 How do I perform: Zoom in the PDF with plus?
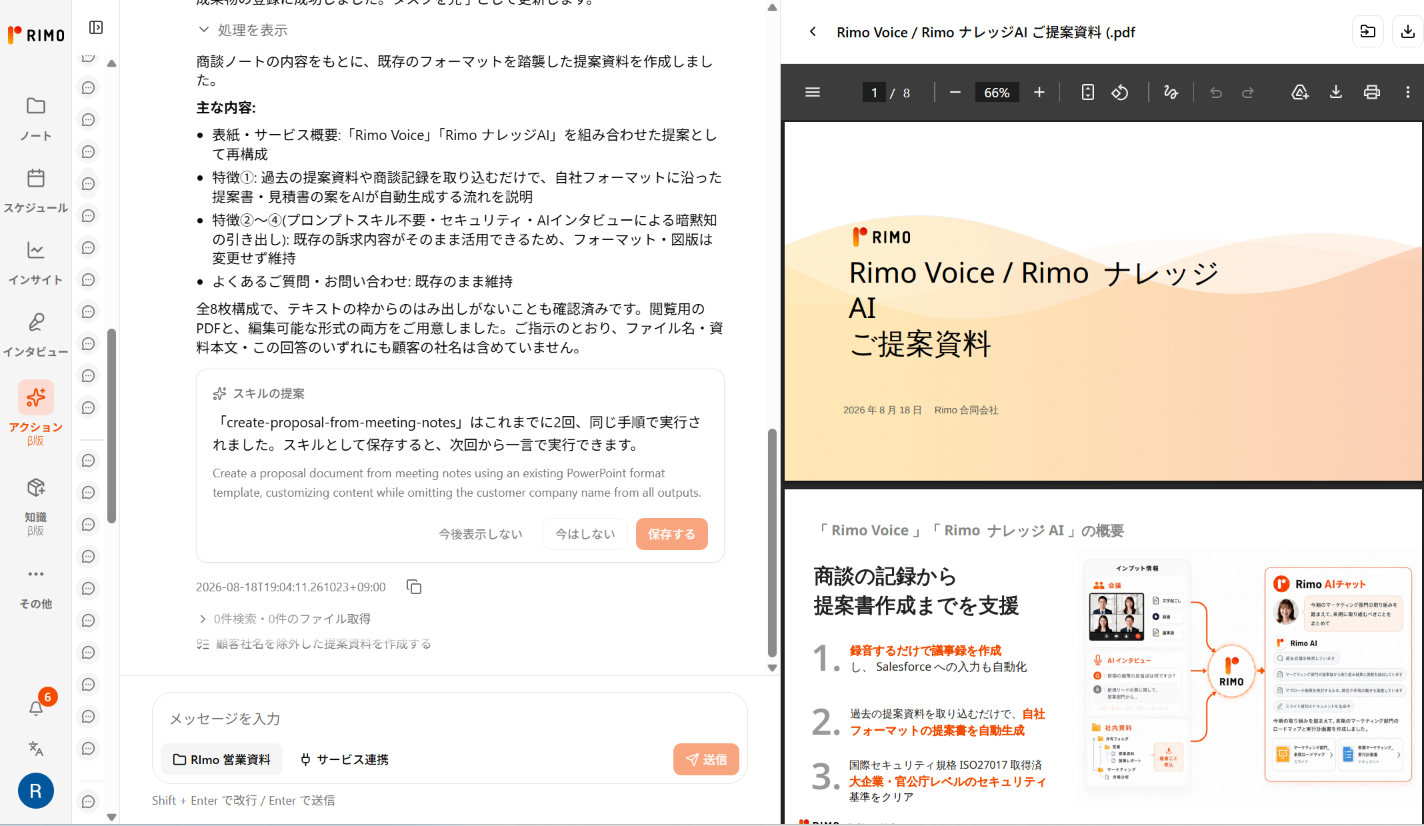click(x=1039, y=92)
